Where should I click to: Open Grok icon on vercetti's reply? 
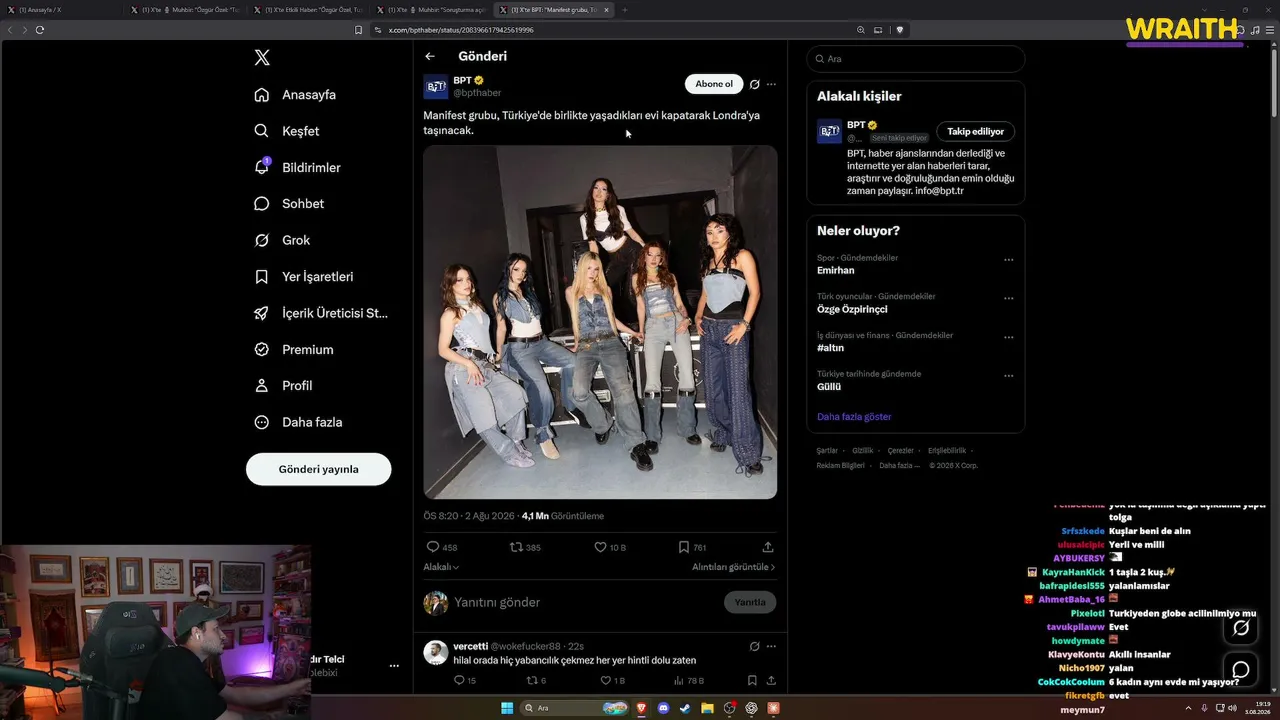click(755, 646)
